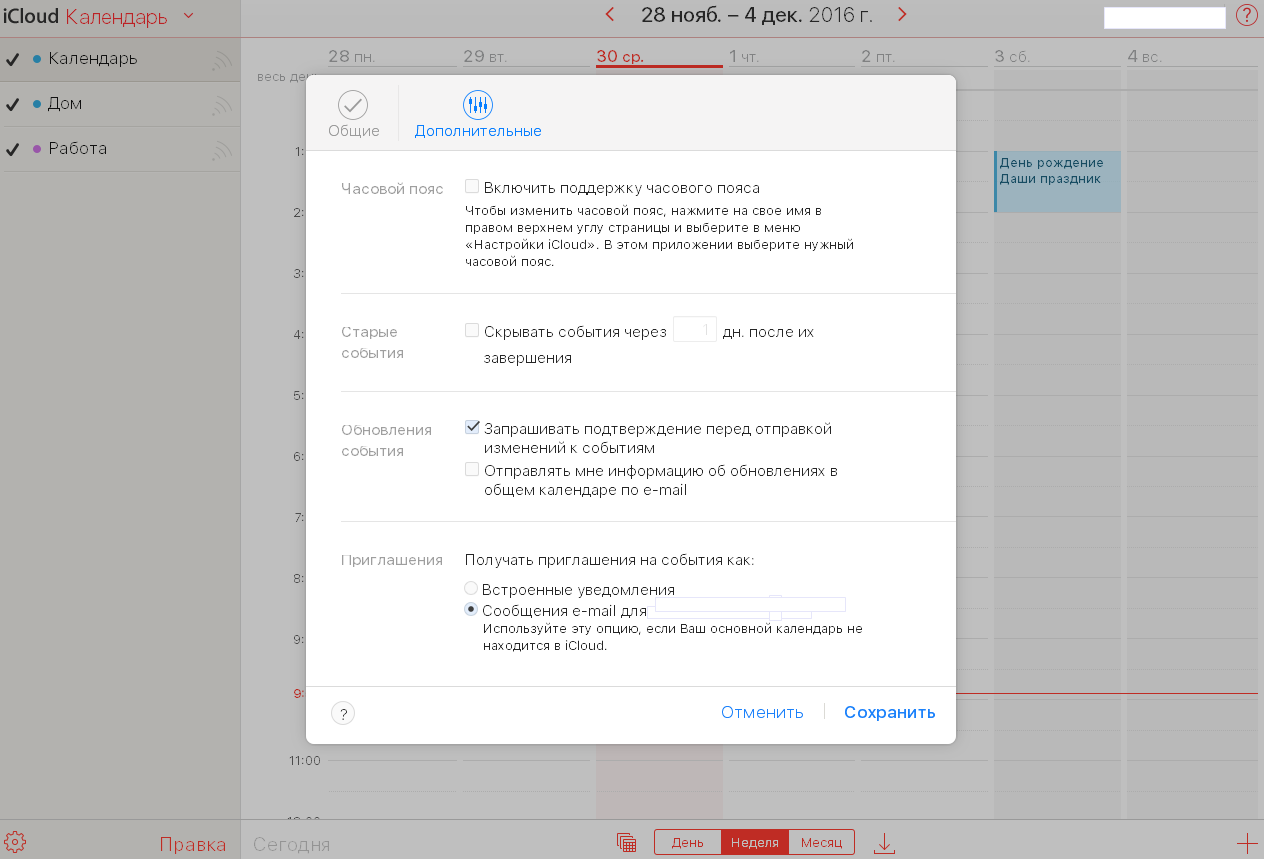Open sharing options for Работа calendar
1264x859 pixels.
click(x=222, y=151)
